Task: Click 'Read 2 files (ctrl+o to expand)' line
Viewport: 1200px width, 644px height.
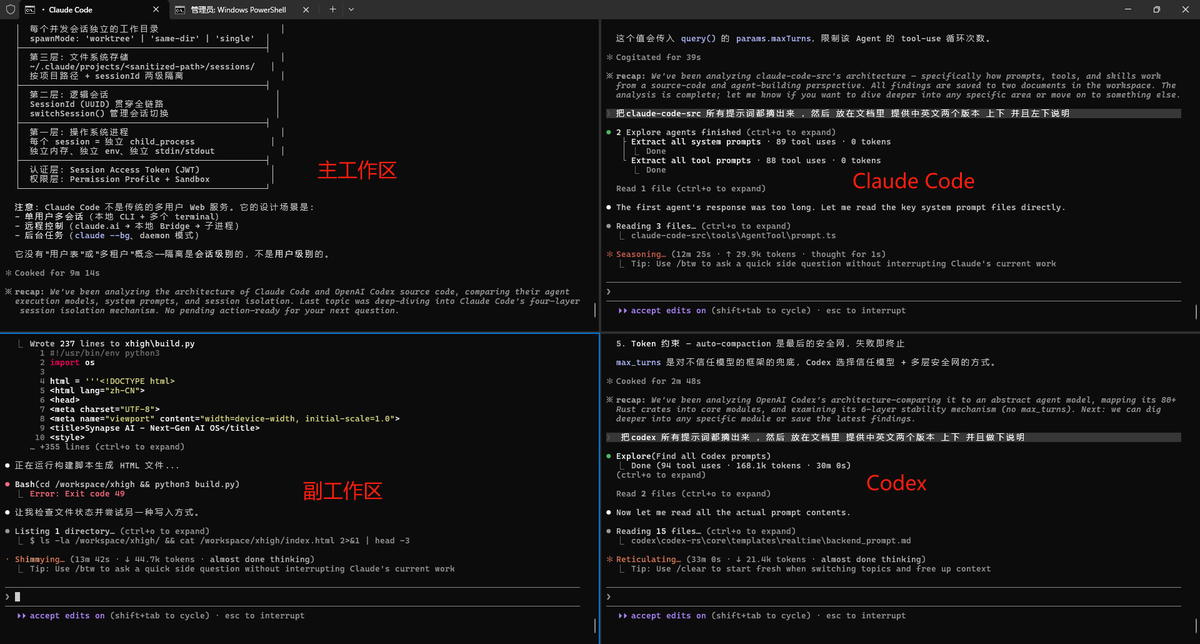Action: coord(694,494)
